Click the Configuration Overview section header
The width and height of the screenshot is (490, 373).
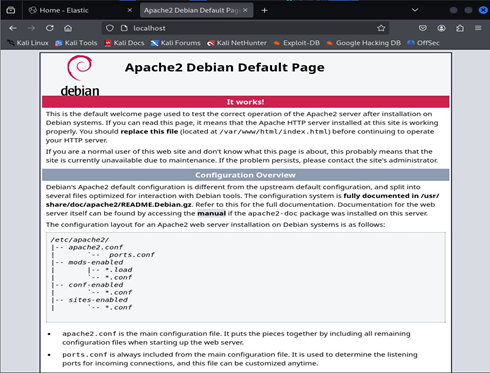click(246, 175)
